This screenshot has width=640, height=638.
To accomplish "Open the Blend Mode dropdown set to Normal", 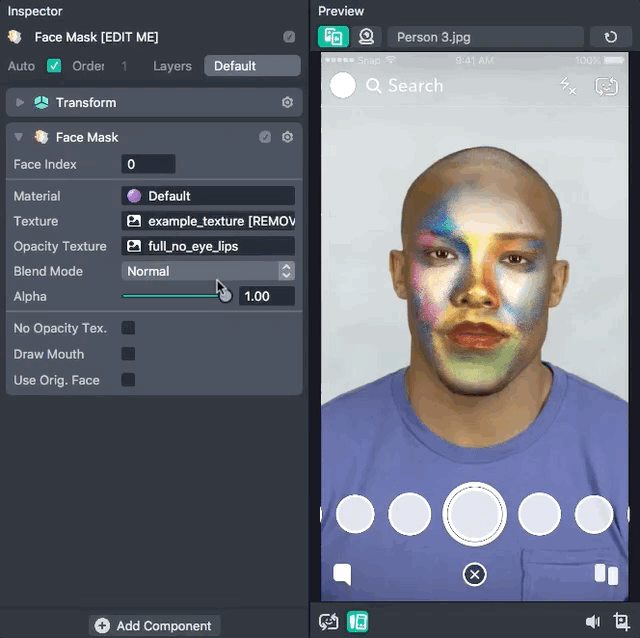I will (x=209, y=271).
